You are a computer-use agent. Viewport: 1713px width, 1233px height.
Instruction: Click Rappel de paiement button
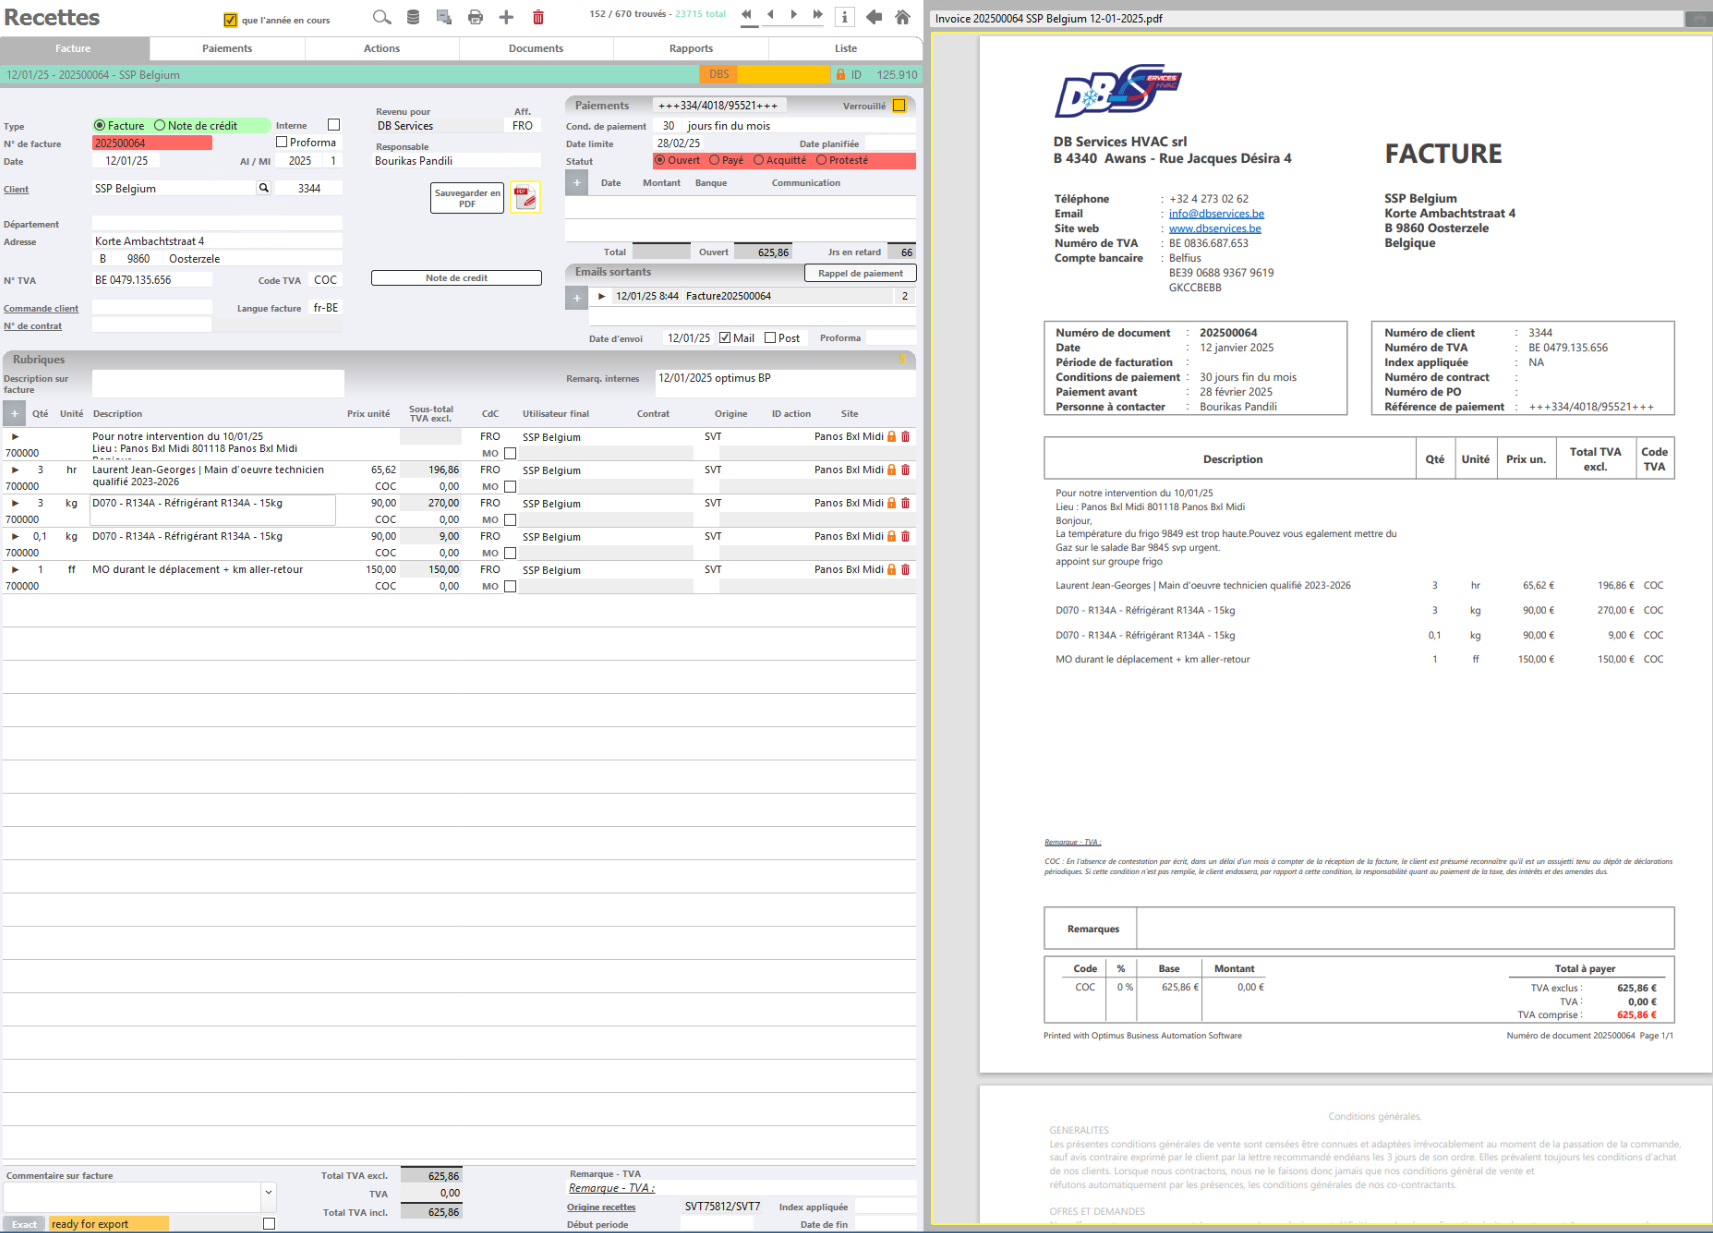pyautogui.click(x=860, y=273)
